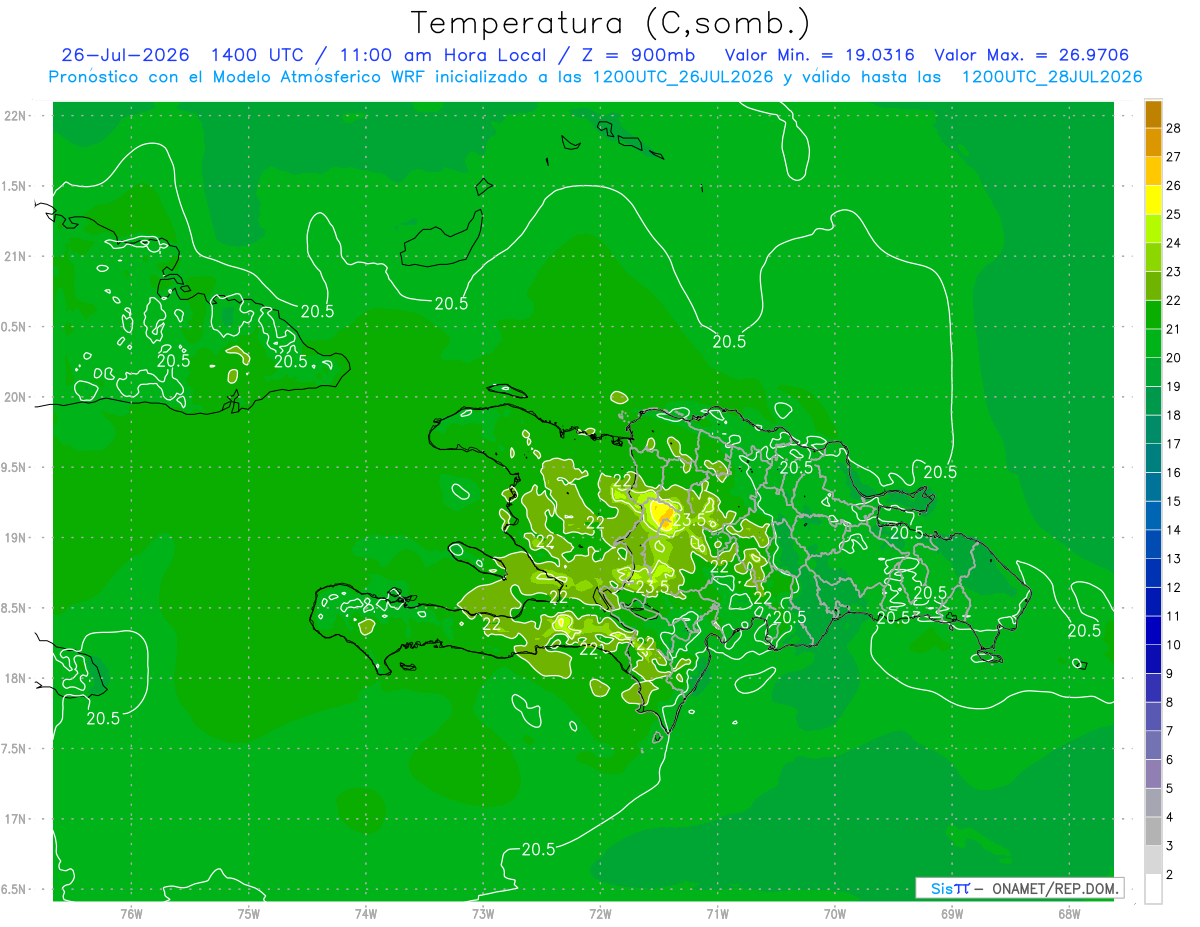Click the "76W" longitude axis label
1200x927 pixels.
click(x=131, y=914)
